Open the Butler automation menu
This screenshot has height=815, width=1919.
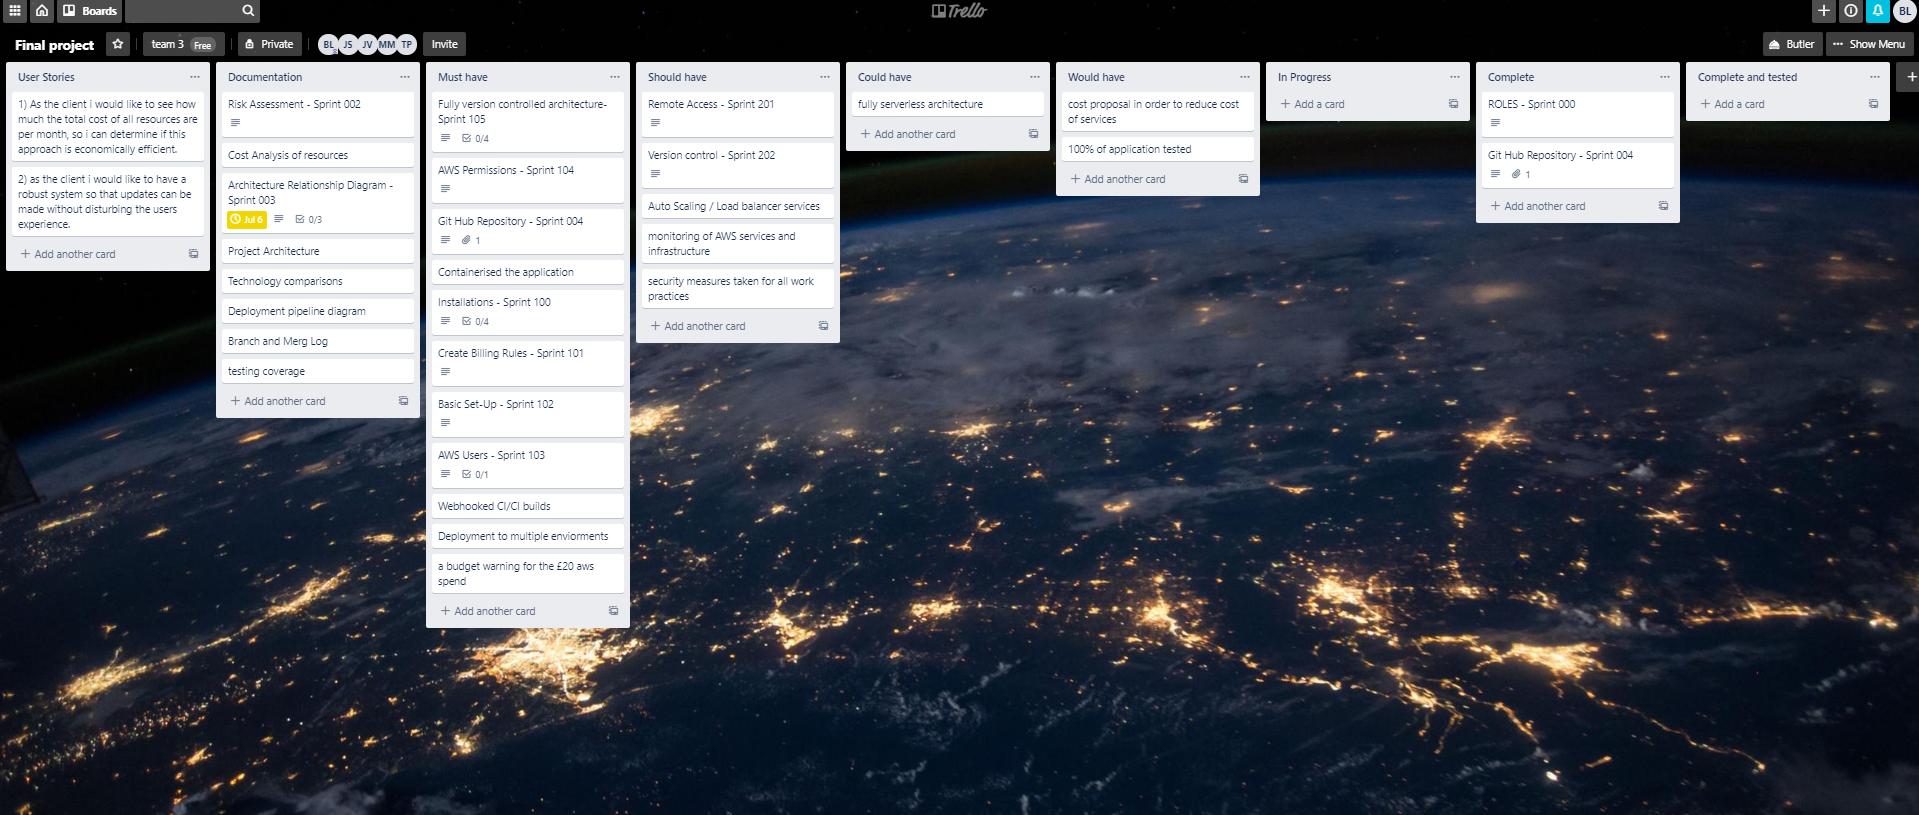pos(1791,44)
